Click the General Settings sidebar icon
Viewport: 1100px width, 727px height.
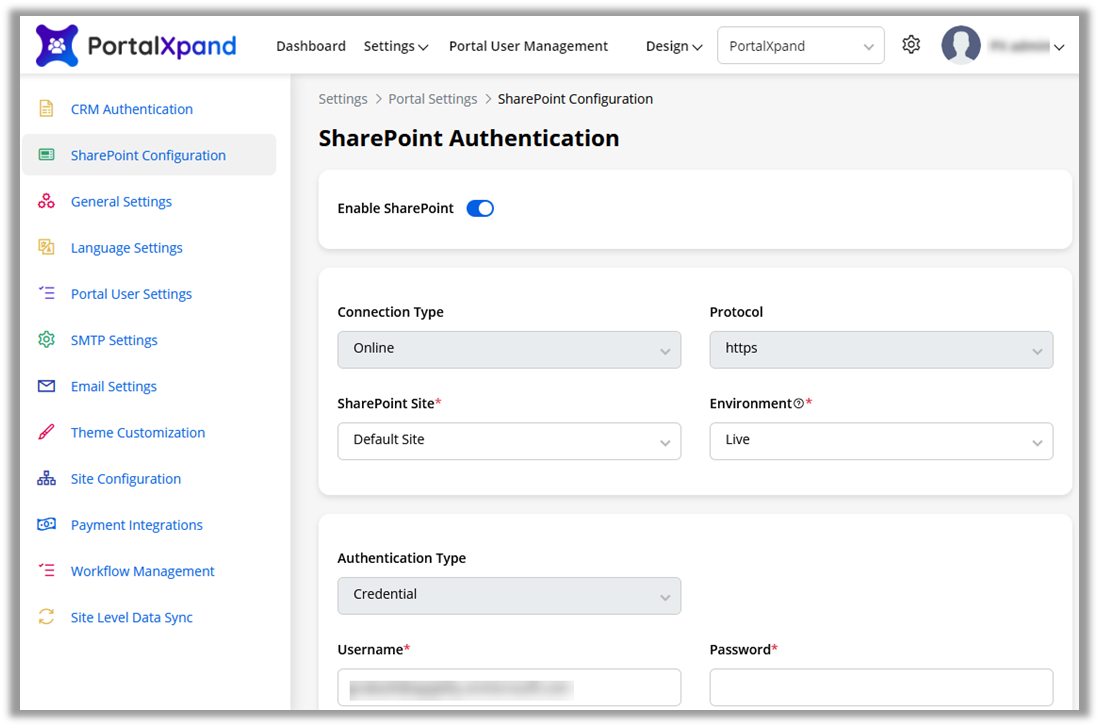tap(46, 201)
